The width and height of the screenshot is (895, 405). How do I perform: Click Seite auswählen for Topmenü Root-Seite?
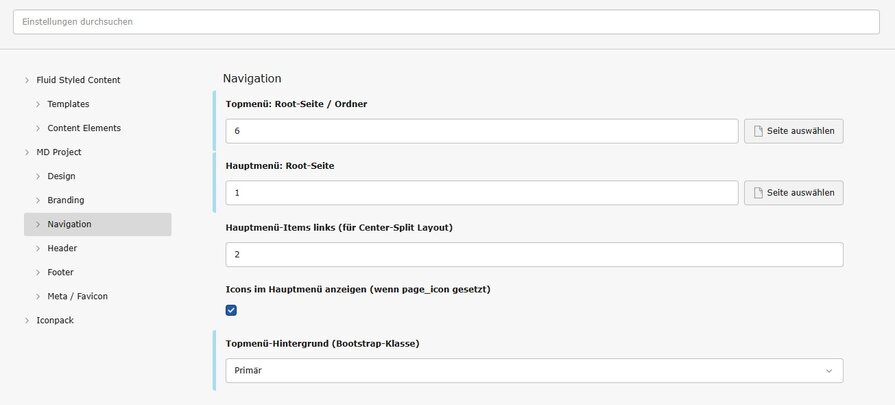(793, 131)
